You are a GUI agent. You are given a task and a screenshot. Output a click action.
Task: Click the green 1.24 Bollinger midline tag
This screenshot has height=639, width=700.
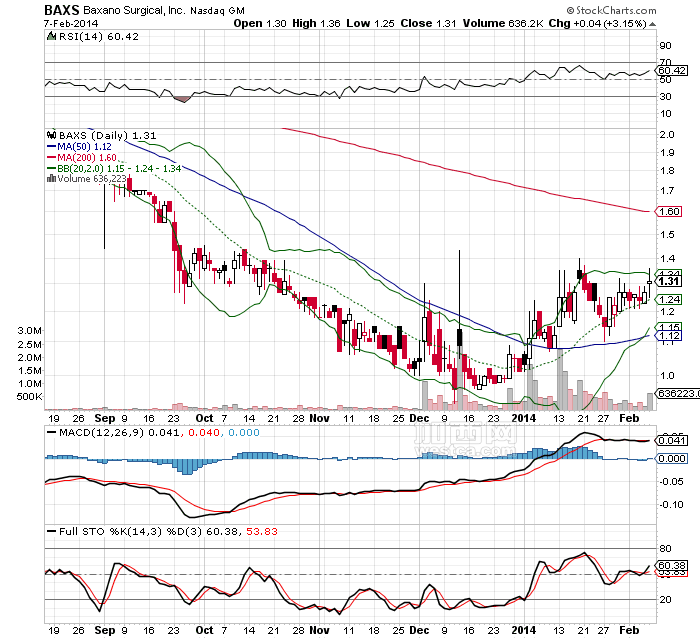(x=669, y=300)
